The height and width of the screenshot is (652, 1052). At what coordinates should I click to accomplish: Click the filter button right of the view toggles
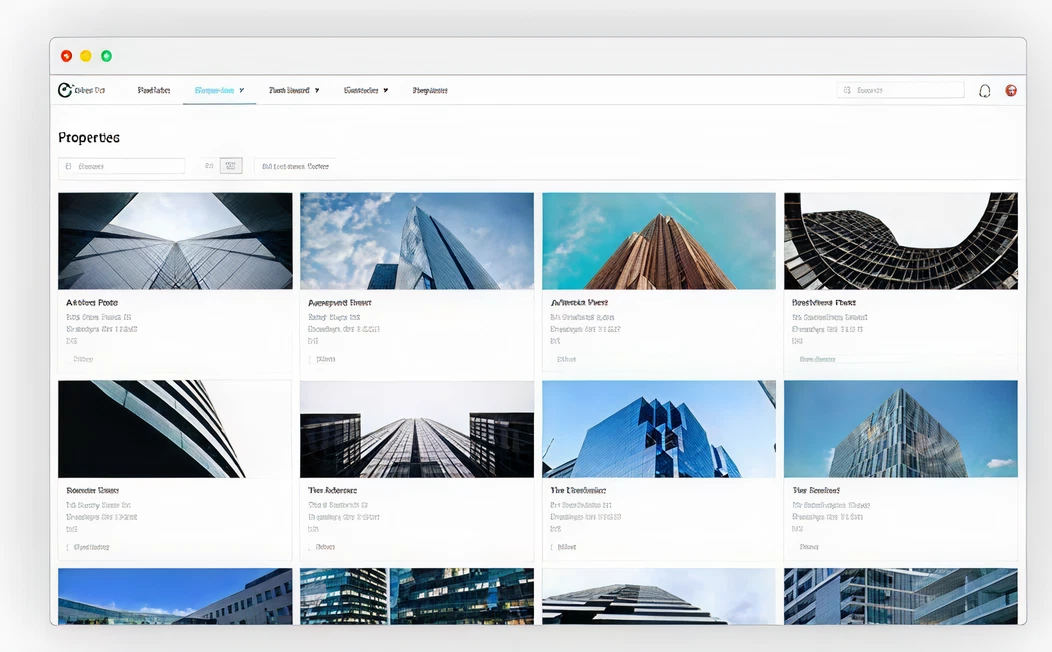(x=295, y=166)
